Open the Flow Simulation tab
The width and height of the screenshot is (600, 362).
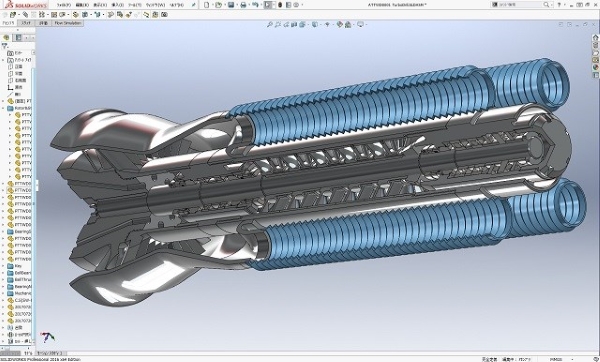[x=68, y=23]
